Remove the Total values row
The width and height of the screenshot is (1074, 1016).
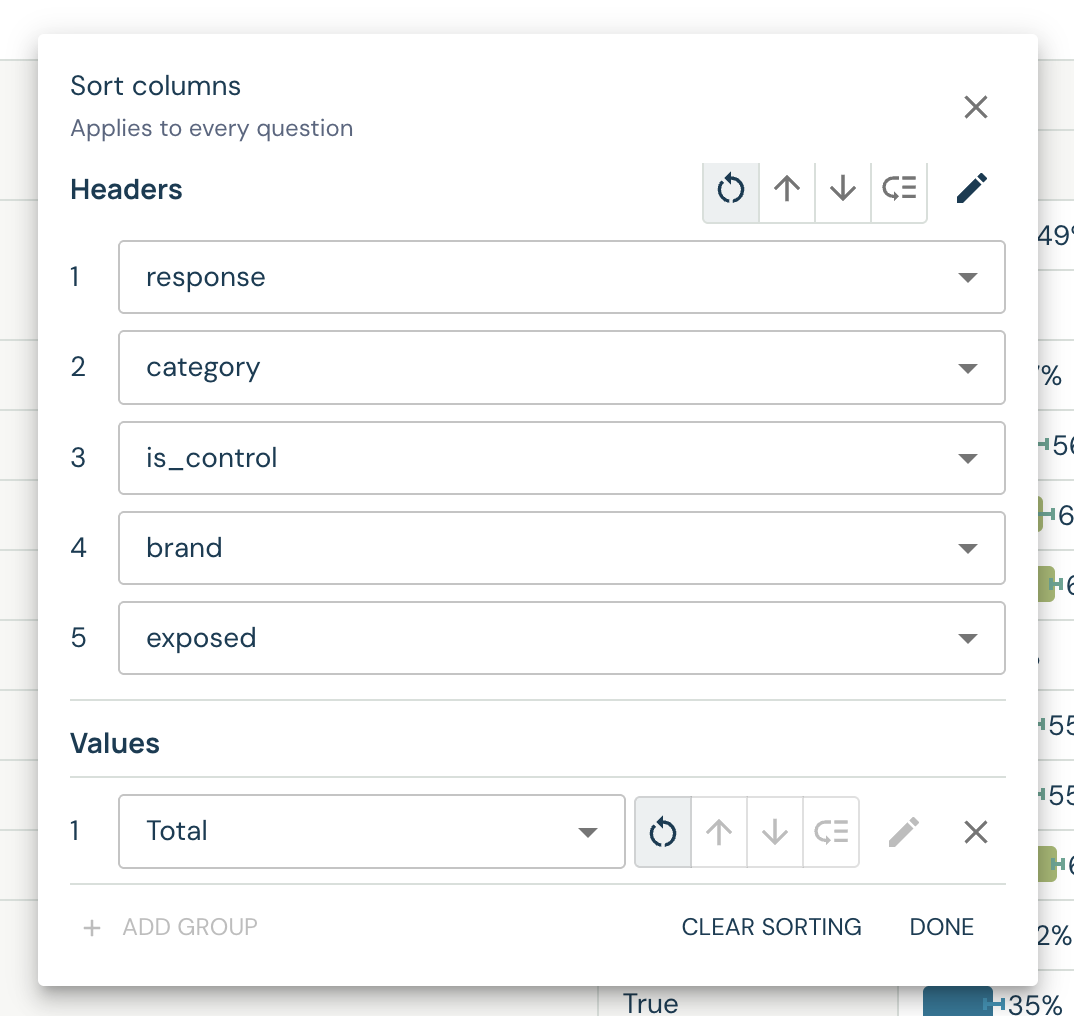[975, 832]
